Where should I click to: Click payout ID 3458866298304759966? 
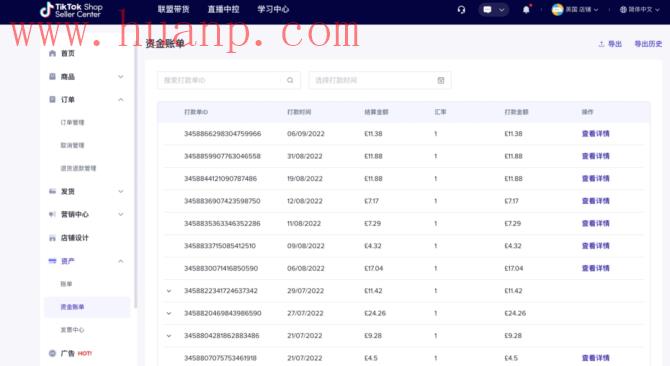(x=223, y=134)
